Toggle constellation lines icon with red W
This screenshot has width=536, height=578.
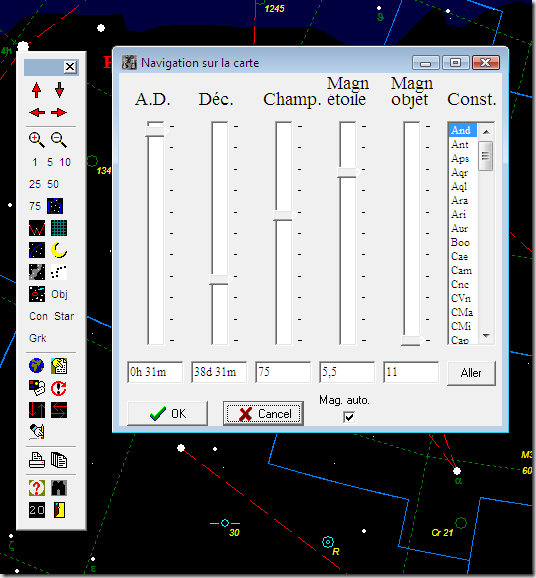(x=37, y=228)
